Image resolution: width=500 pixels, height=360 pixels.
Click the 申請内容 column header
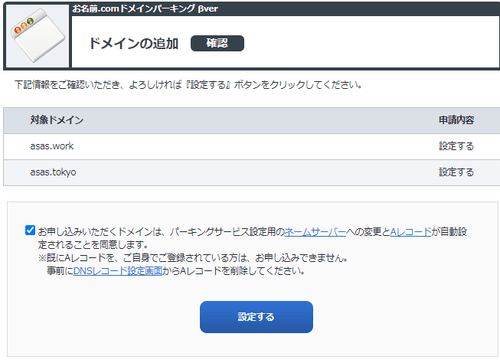pyautogui.click(x=456, y=120)
